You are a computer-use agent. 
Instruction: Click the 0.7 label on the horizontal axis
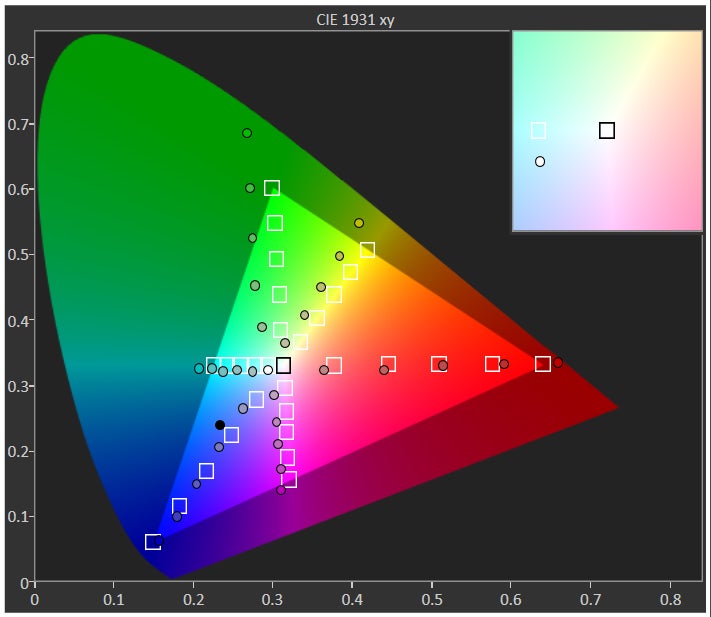(591, 599)
